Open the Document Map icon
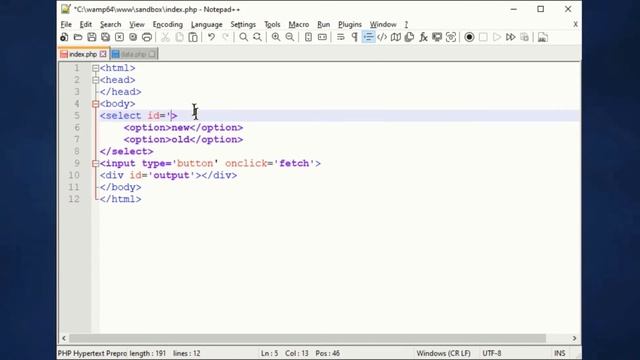The image size is (640, 360). (396, 37)
